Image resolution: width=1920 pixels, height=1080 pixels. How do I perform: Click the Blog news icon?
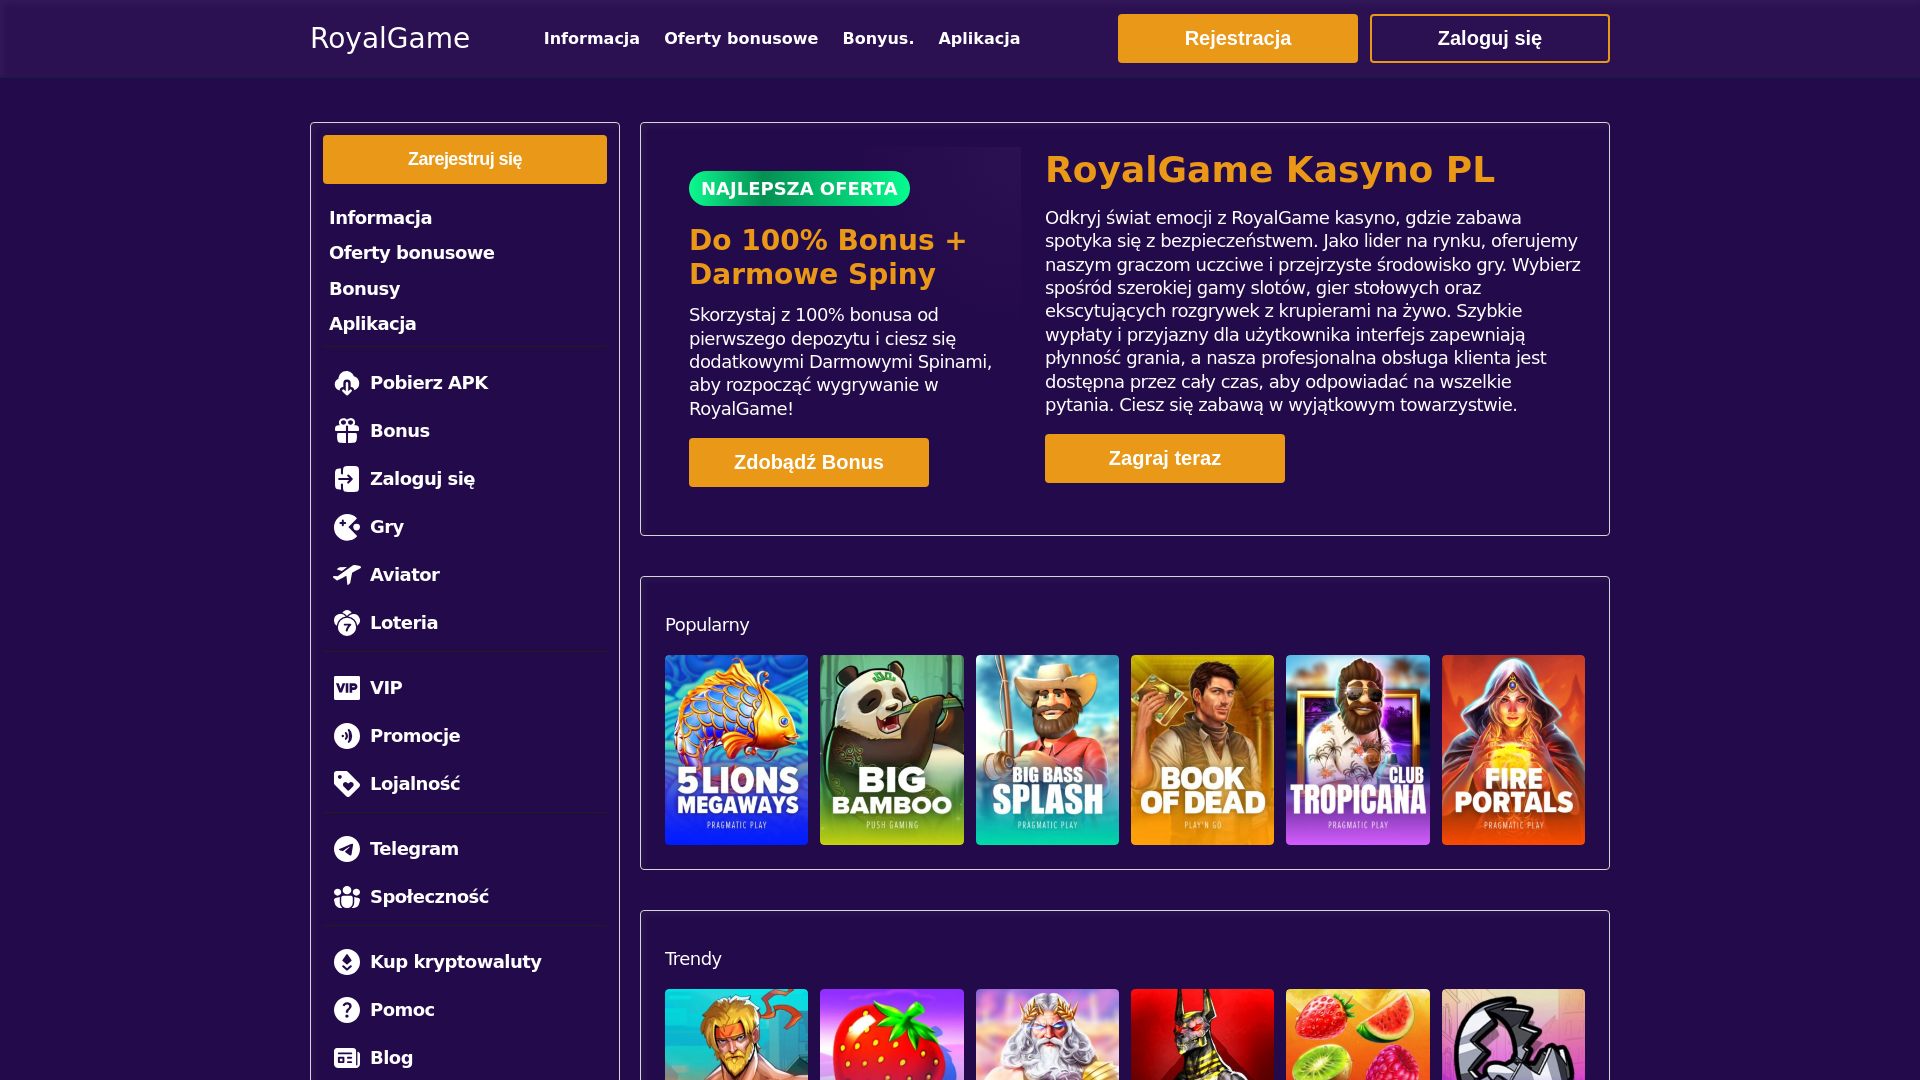(347, 1058)
